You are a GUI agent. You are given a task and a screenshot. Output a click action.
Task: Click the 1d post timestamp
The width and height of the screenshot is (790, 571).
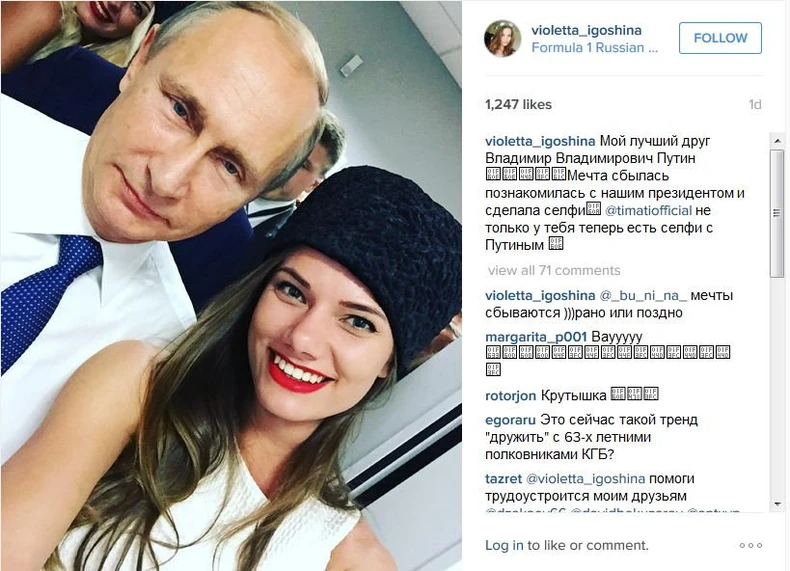(755, 104)
